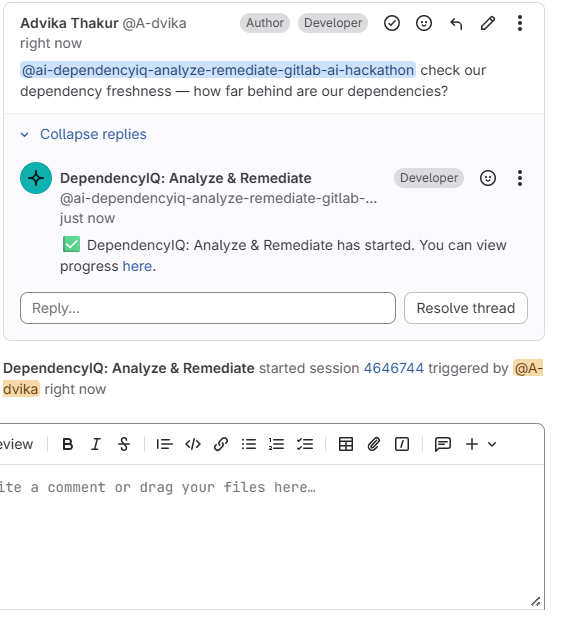
Task: Add a checklist in the editor
Action: click(305, 444)
